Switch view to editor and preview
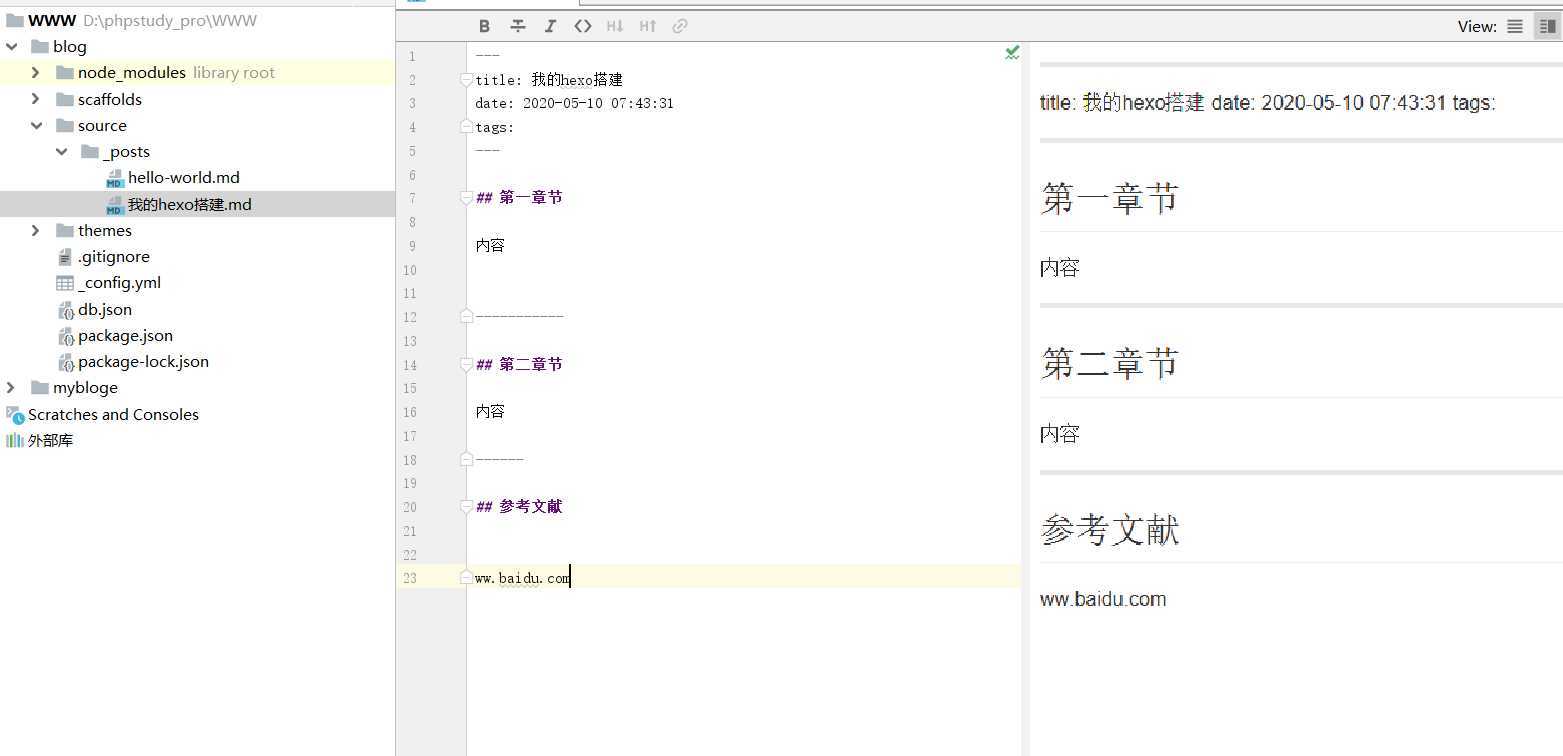 [1547, 26]
